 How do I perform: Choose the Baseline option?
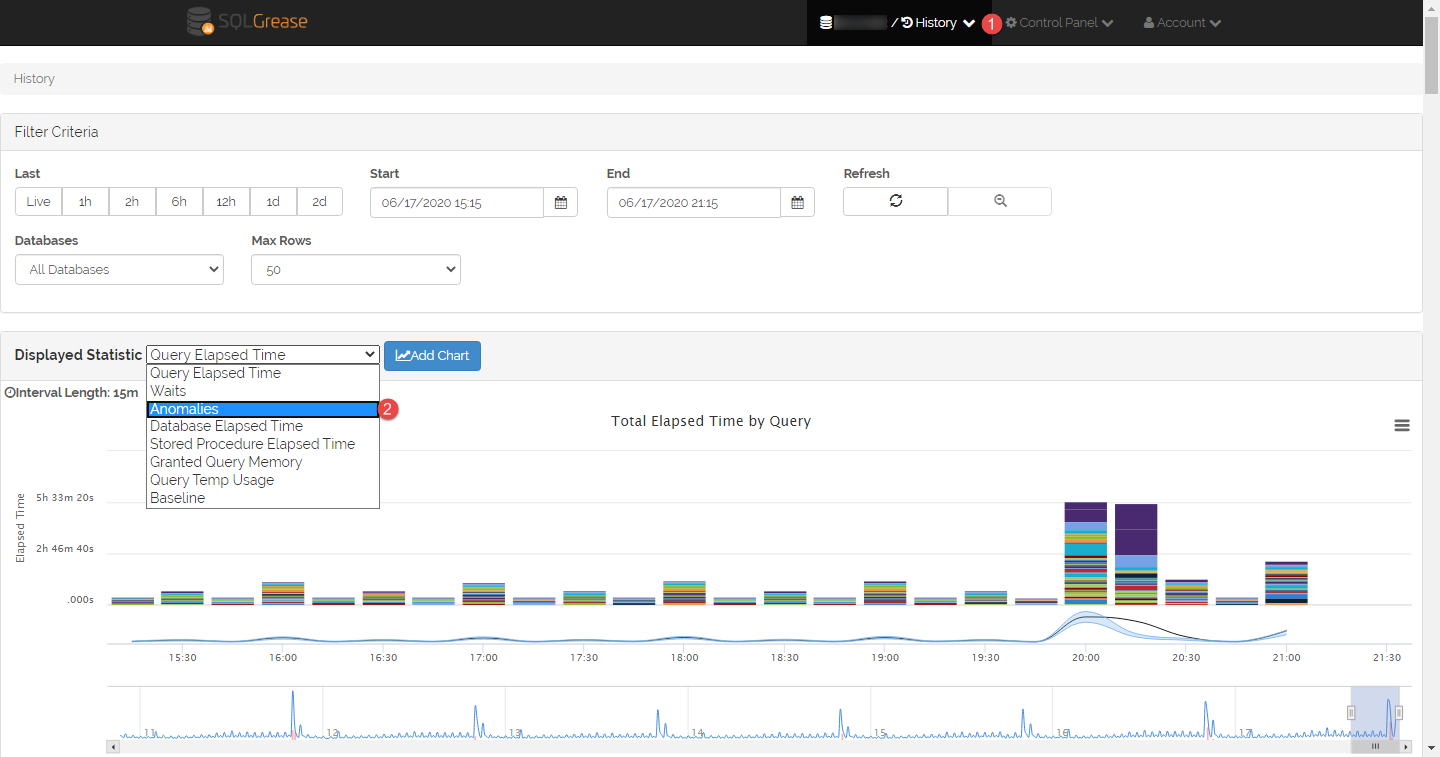point(263,498)
